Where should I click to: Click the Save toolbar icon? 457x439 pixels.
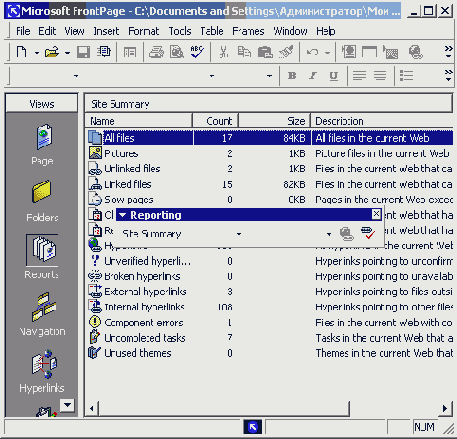(83, 52)
